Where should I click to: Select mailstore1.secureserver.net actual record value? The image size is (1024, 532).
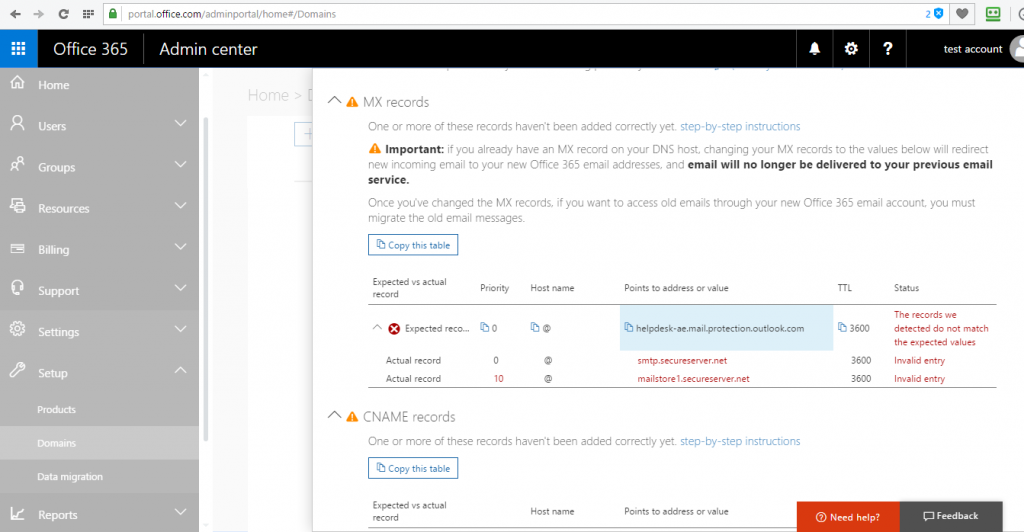point(694,379)
